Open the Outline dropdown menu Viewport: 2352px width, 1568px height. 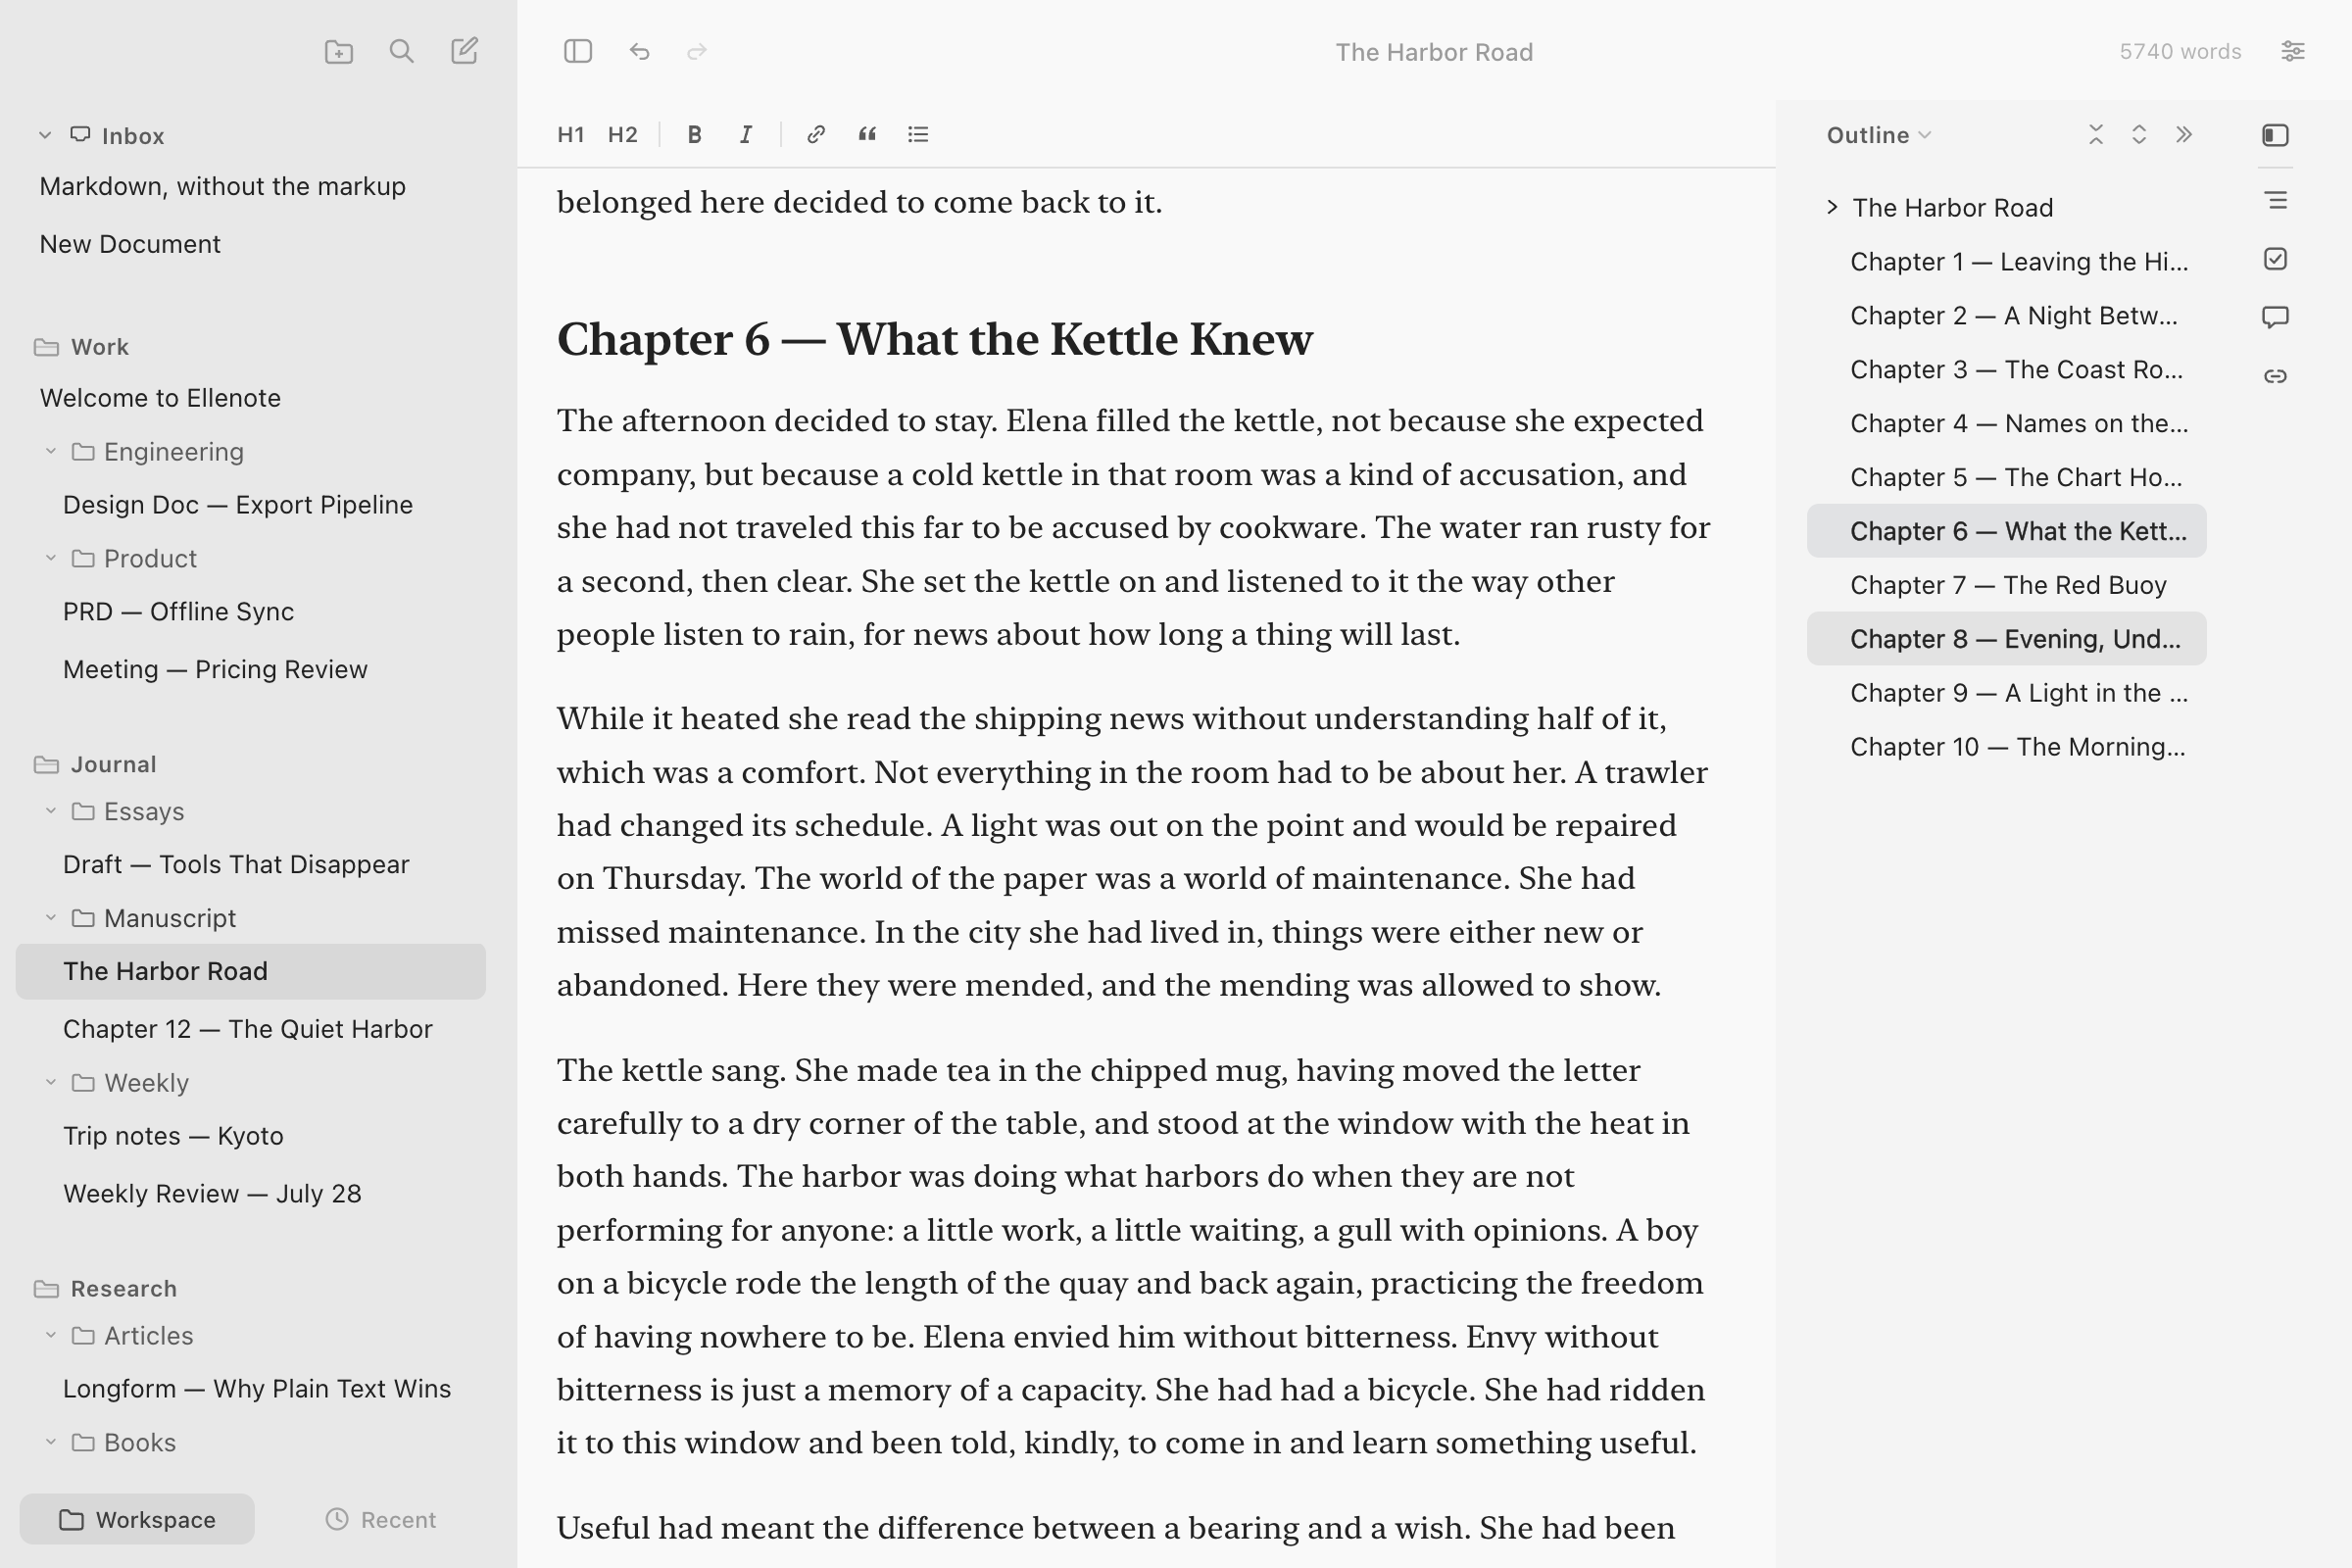click(1878, 135)
